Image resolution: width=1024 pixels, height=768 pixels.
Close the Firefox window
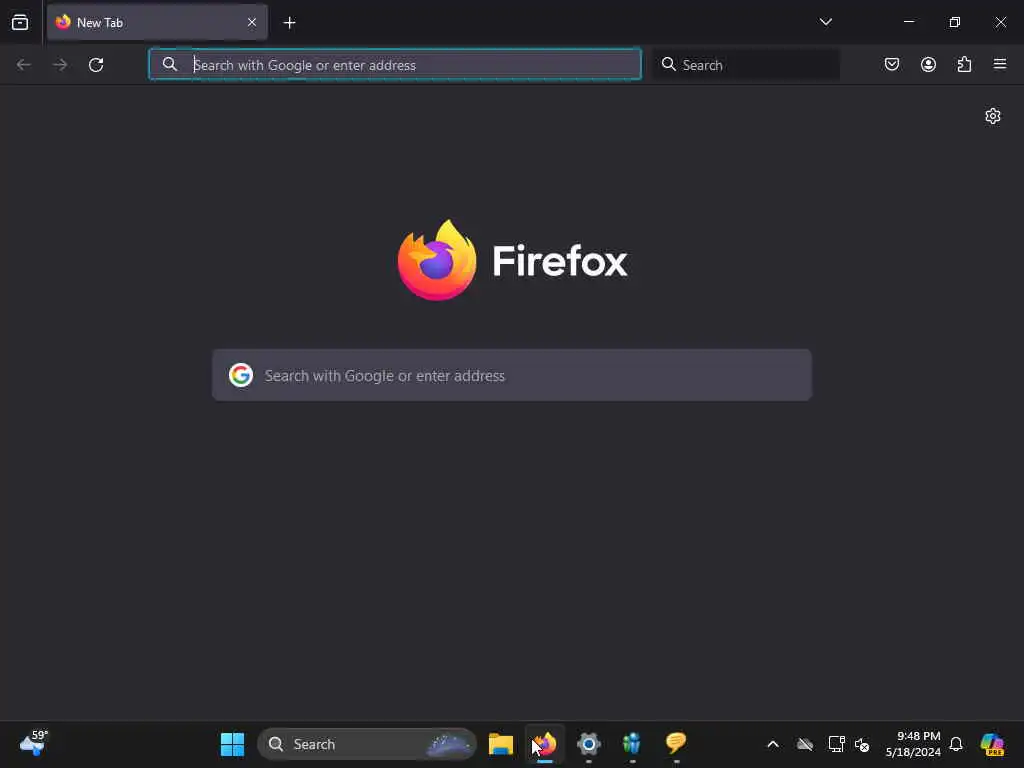(1000, 22)
